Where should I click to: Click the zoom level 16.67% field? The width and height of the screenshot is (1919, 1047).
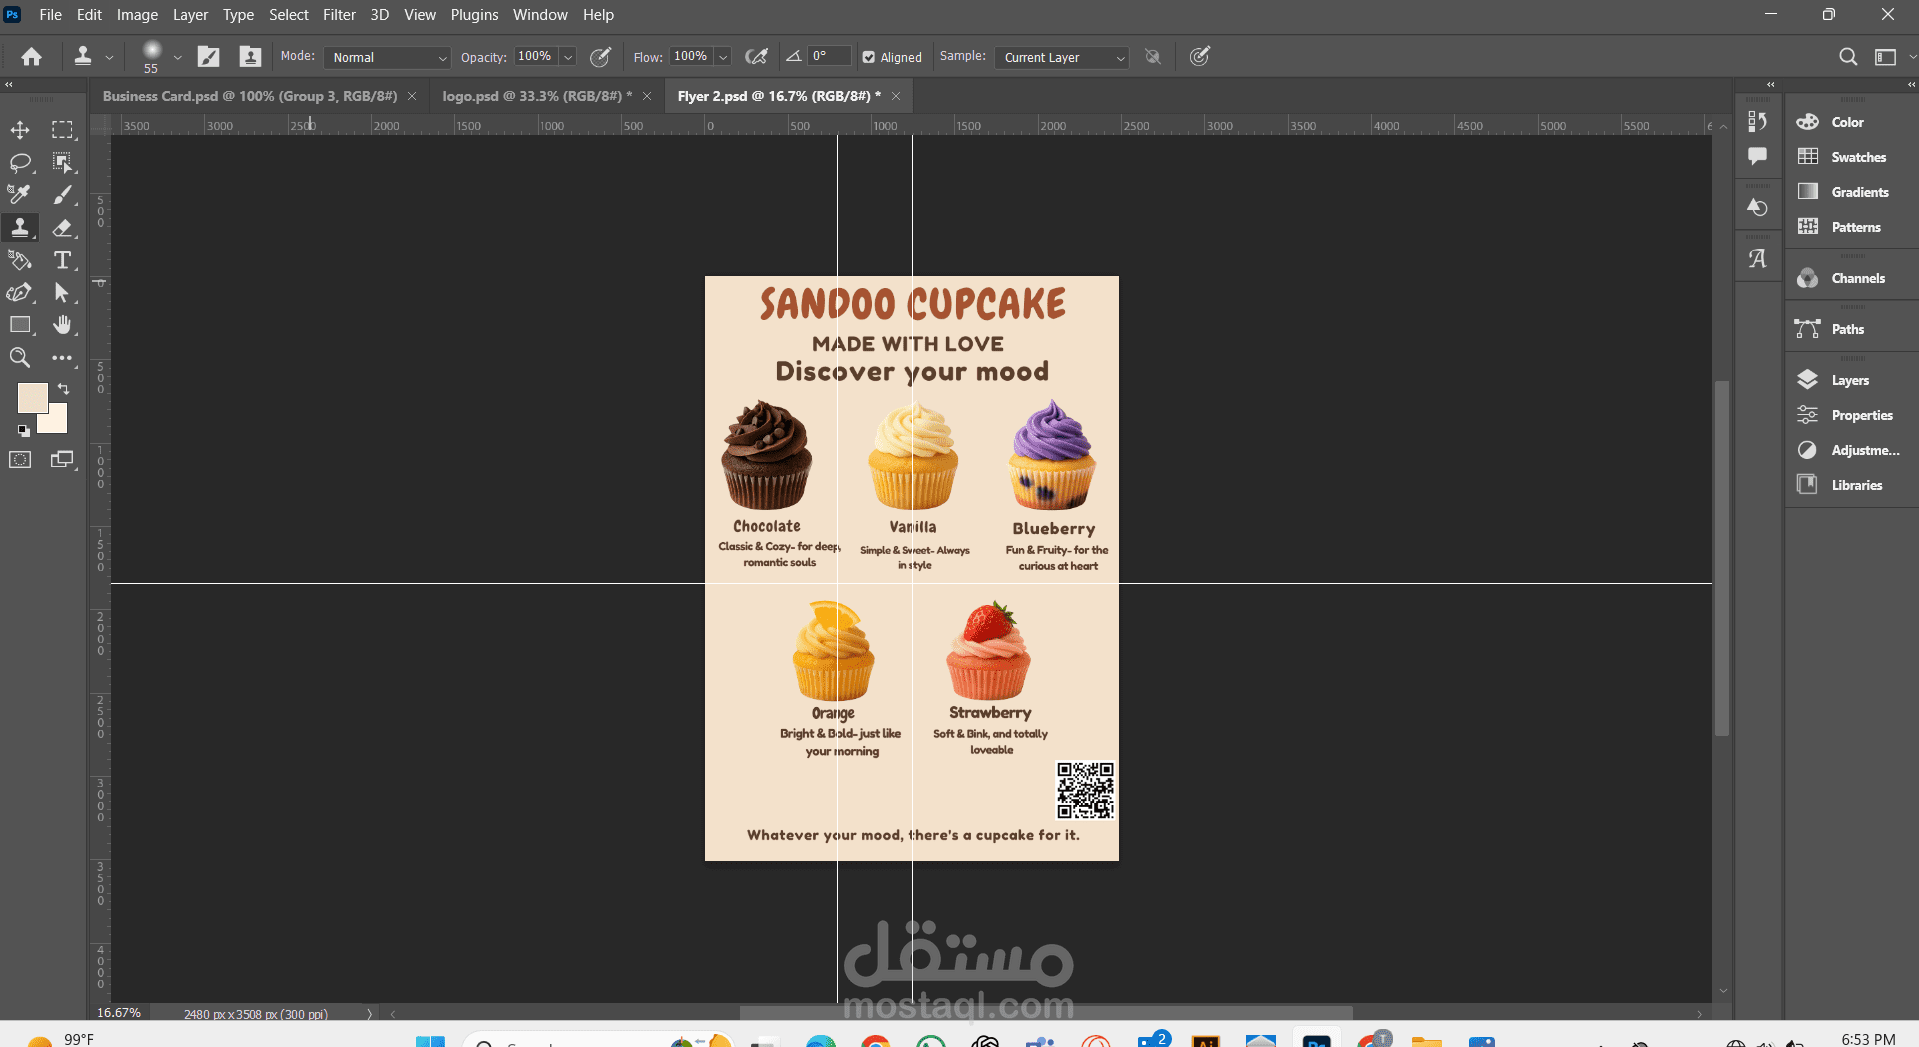[119, 1013]
